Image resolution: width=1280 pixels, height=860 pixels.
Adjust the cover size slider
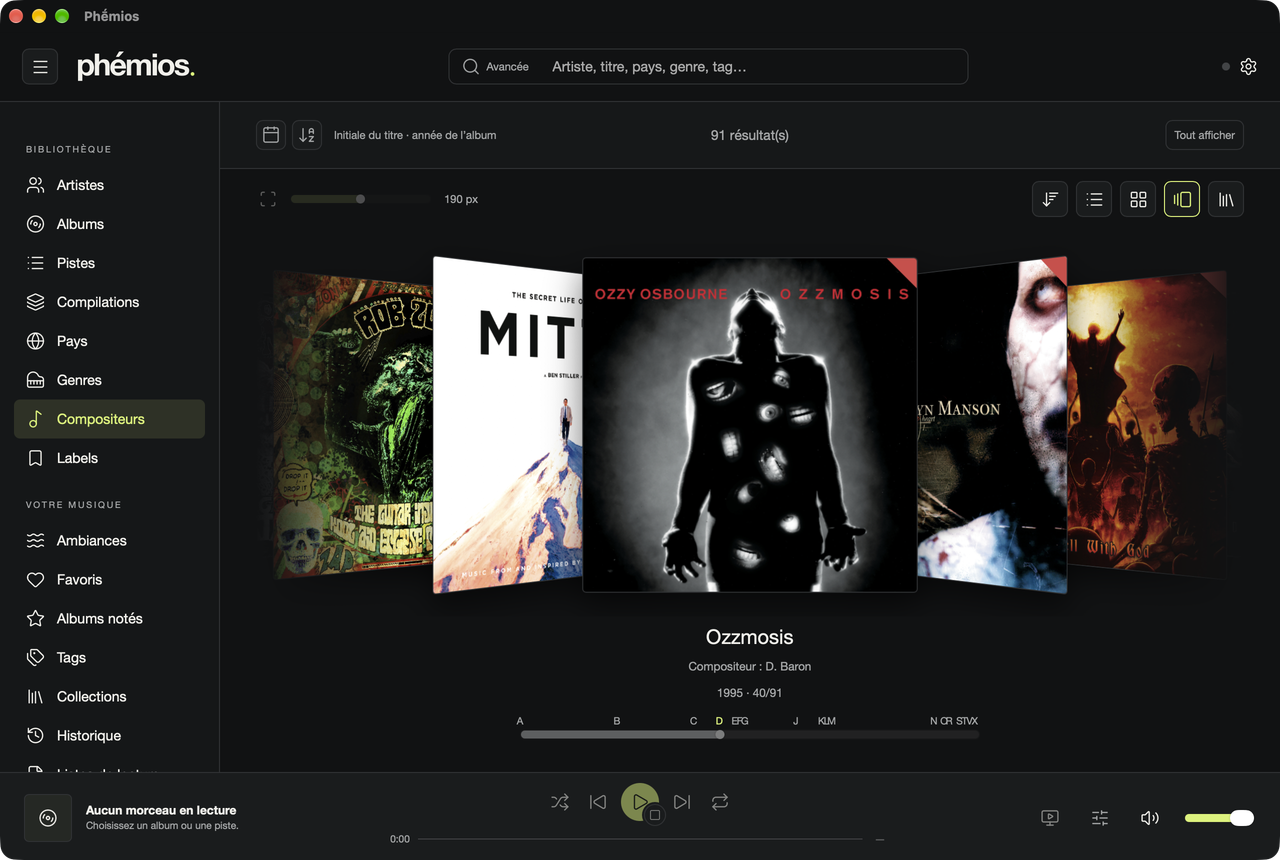point(360,199)
